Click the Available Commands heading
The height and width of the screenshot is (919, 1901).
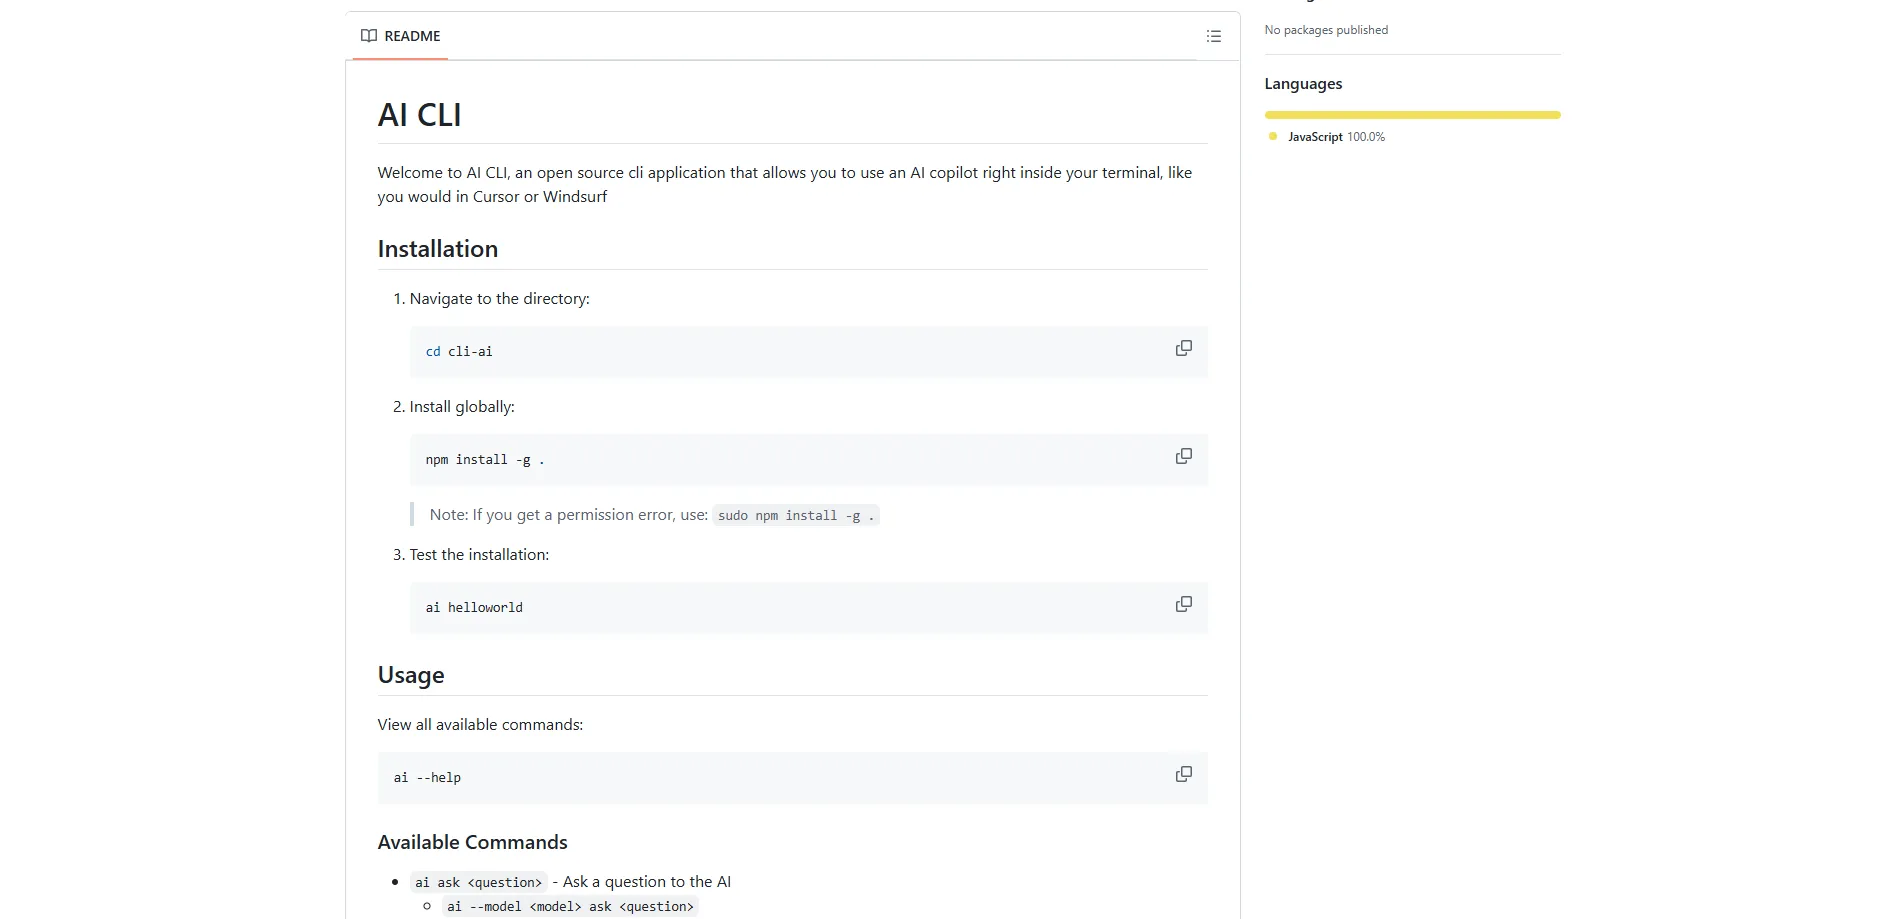point(472,842)
